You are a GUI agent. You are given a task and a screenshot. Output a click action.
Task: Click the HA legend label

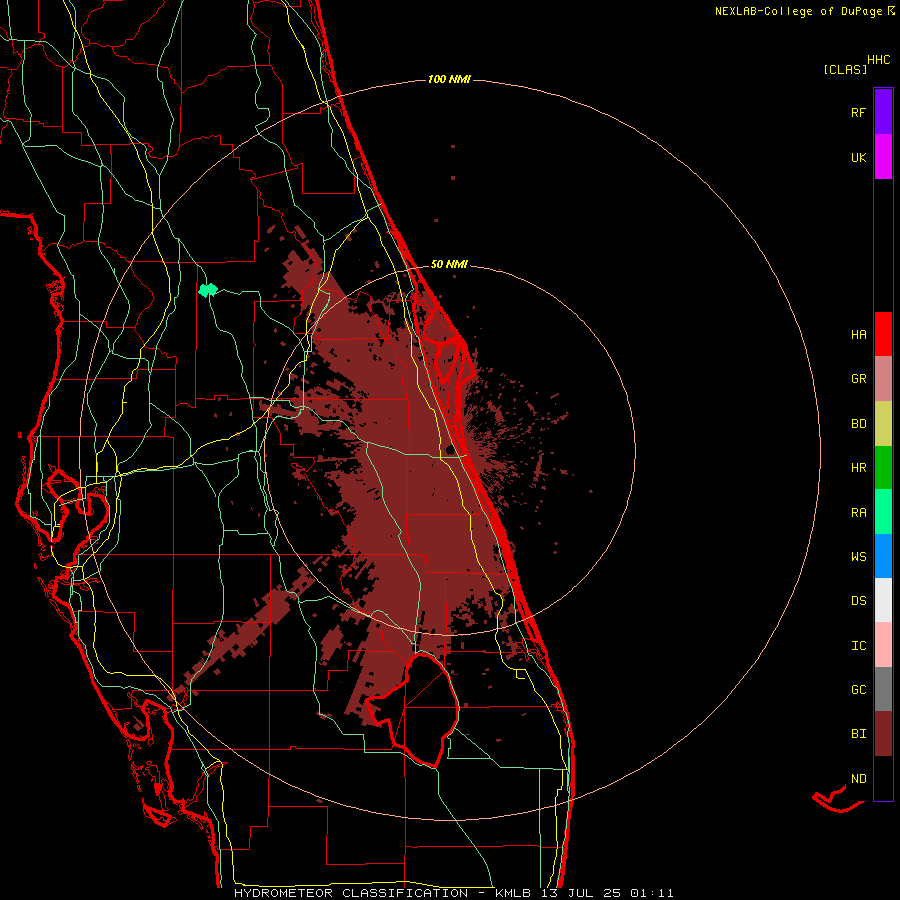[x=858, y=335]
